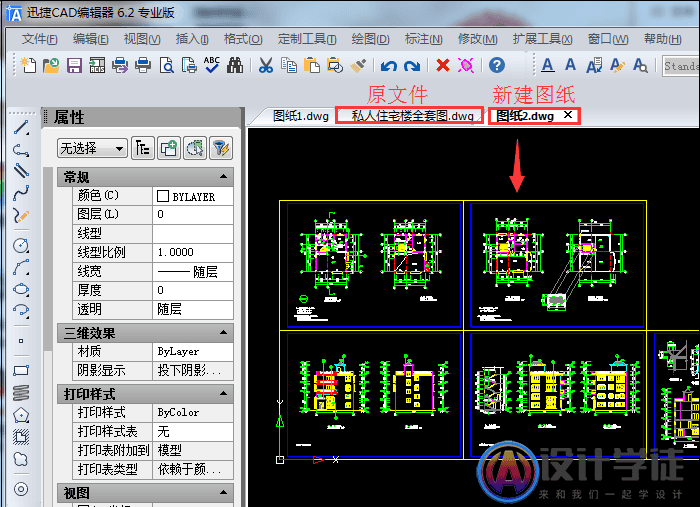This screenshot has height=507, width=700.
Task: Open the 帮助(H) menu
Action: [662, 39]
